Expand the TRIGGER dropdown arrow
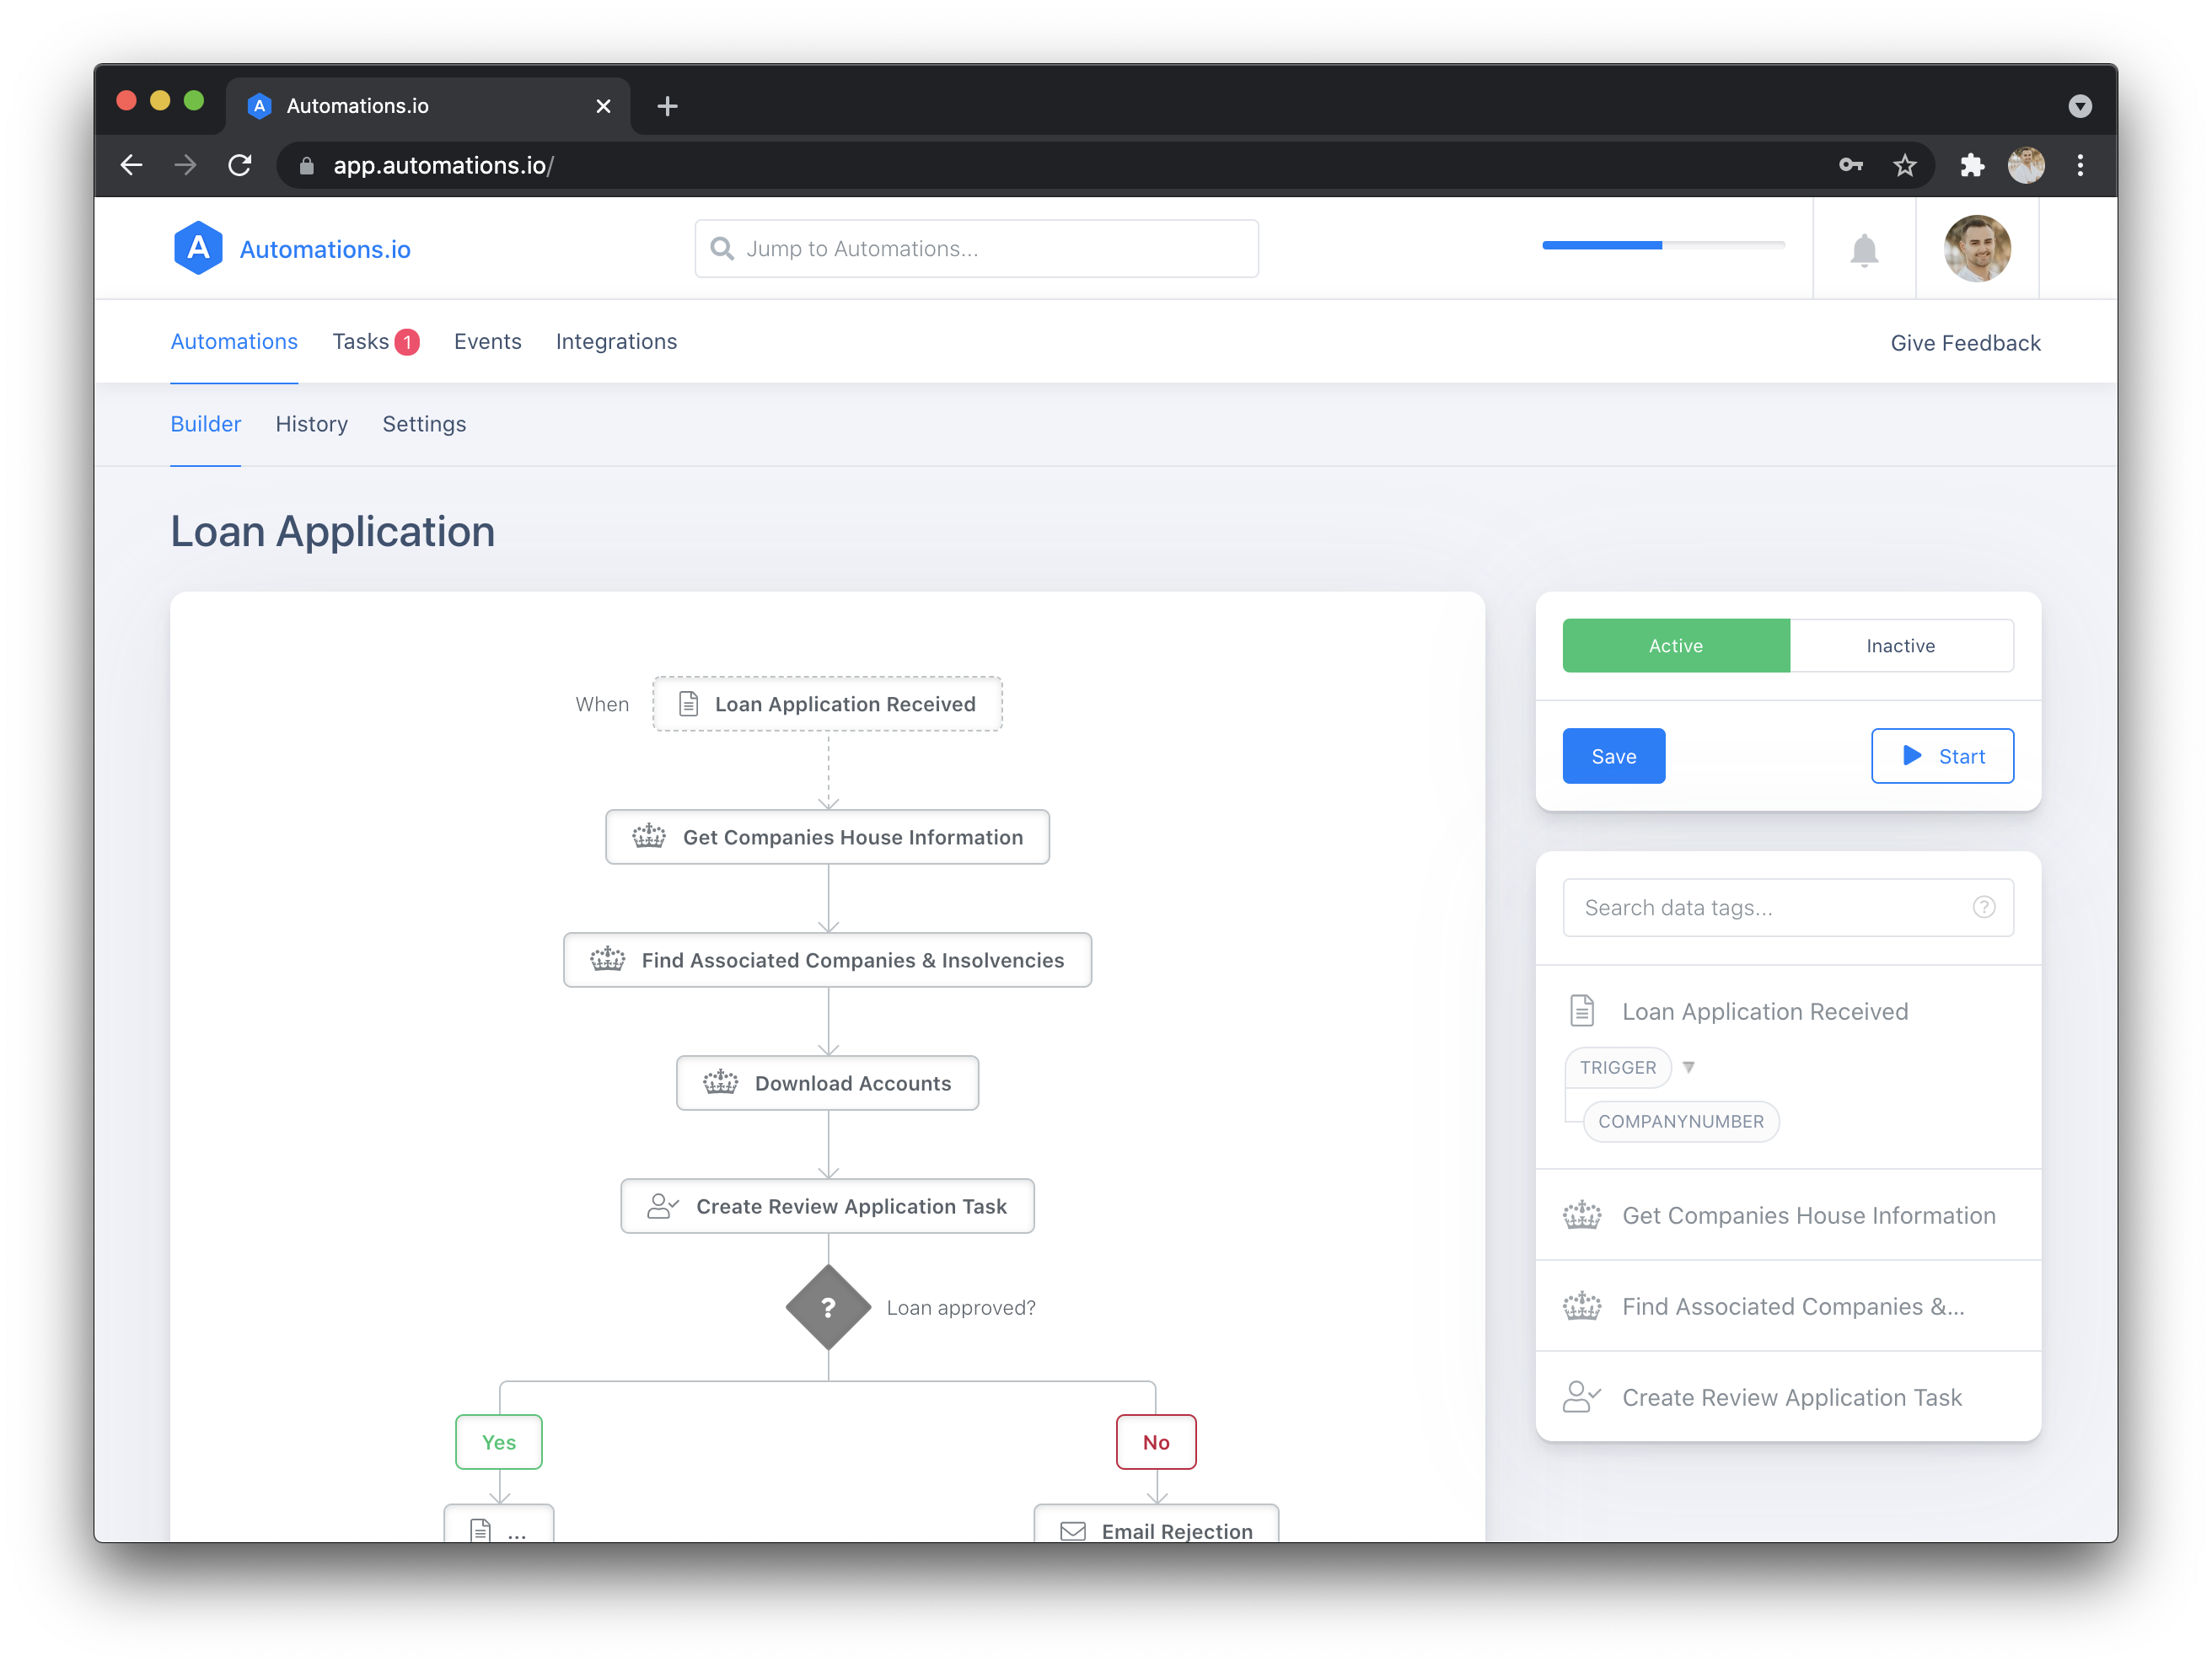The image size is (2212, 1667). 1690,1067
